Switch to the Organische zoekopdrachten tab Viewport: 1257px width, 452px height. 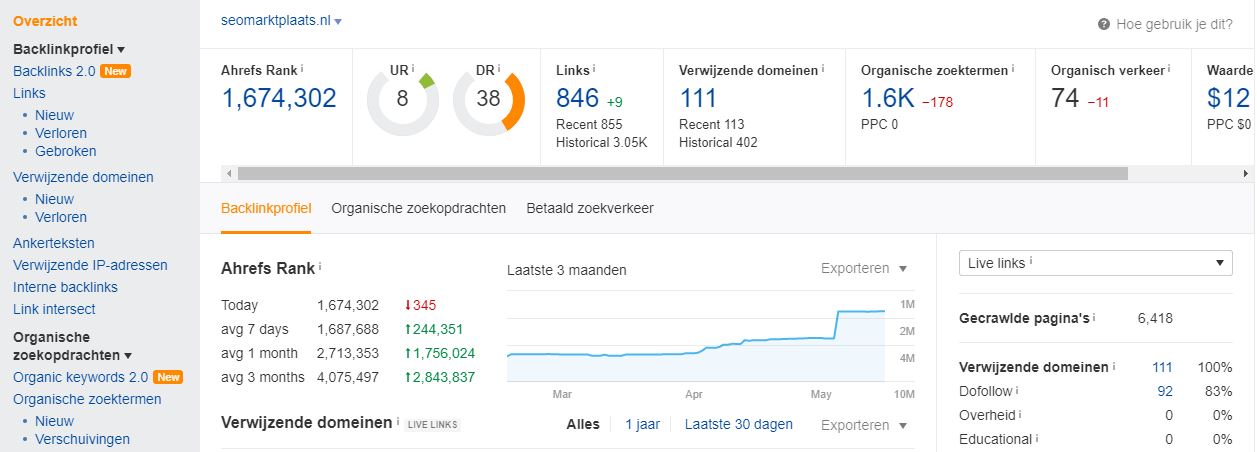click(419, 208)
